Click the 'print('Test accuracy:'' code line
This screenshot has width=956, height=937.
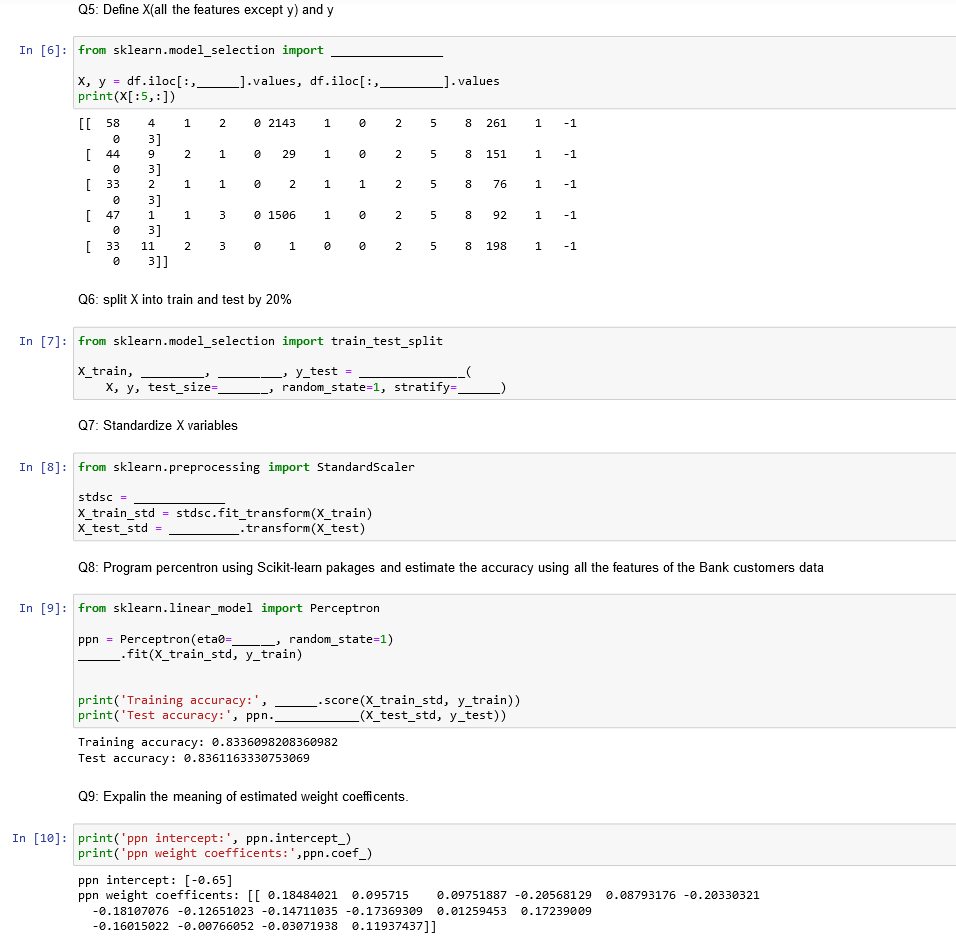pyautogui.click(x=292, y=715)
